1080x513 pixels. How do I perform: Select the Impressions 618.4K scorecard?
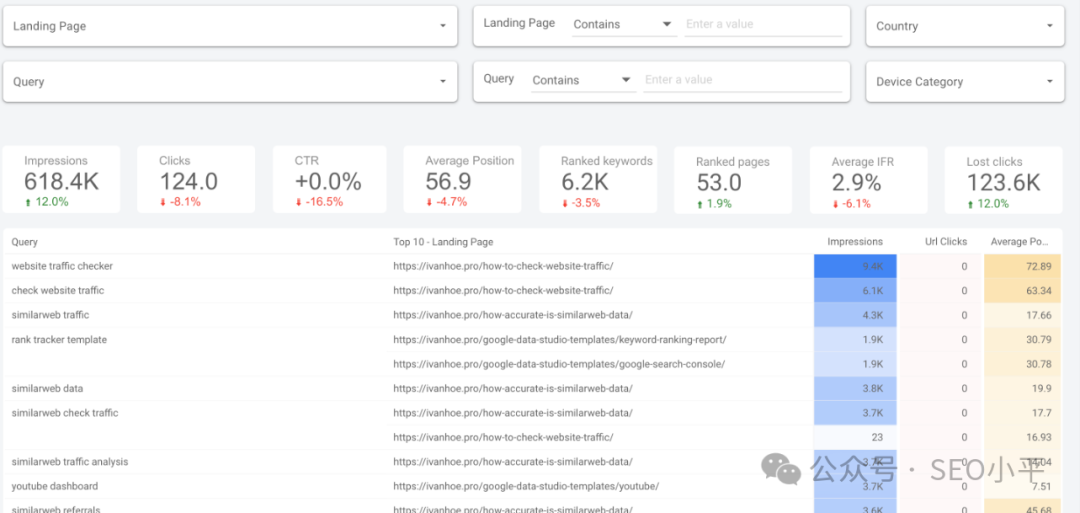pyautogui.click(x=61, y=180)
